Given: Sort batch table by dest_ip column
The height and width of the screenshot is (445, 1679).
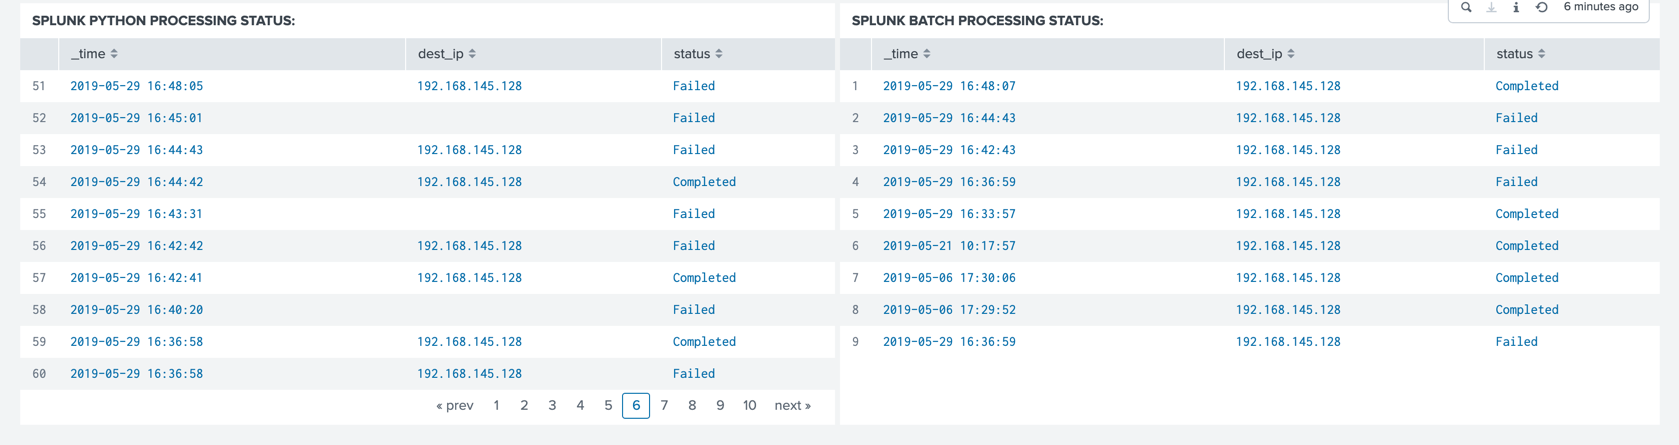Looking at the screenshot, I should 1266,54.
